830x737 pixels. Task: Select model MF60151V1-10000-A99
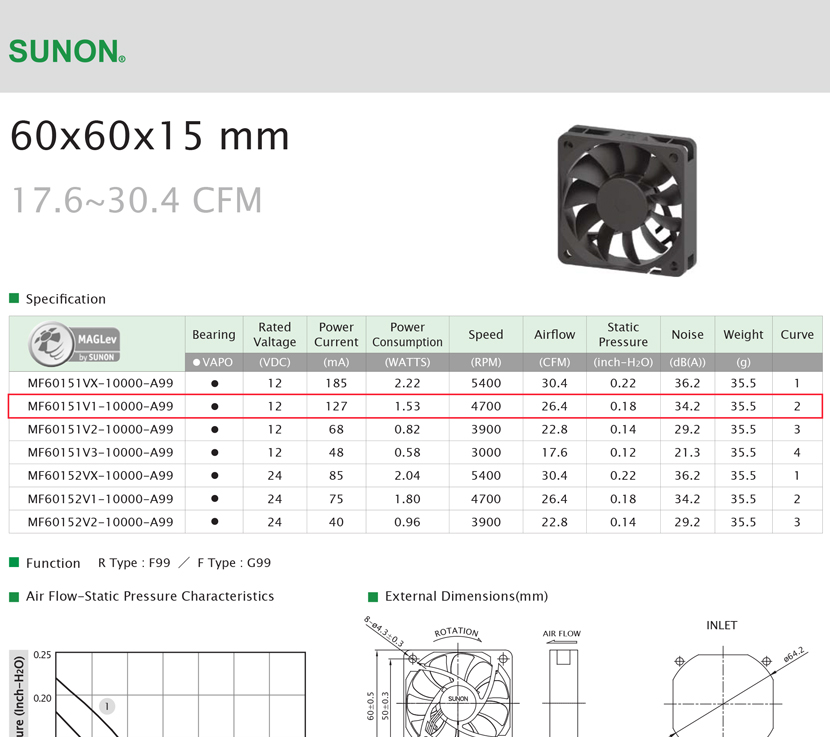[101, 406]
